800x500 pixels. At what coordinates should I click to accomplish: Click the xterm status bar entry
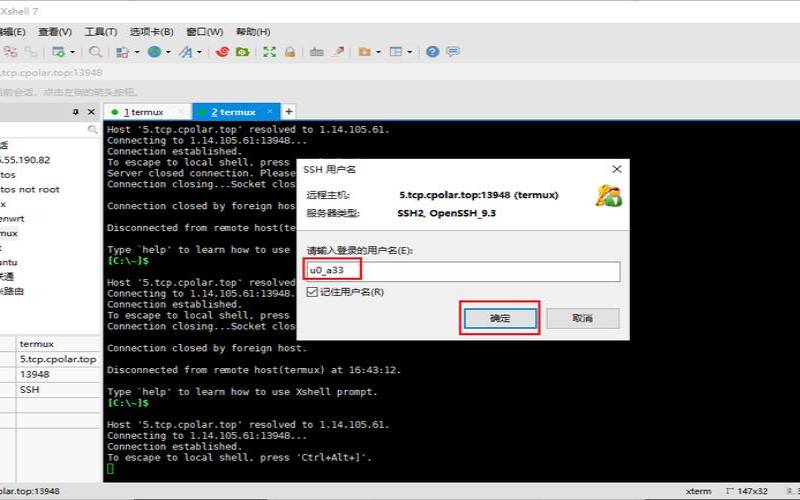[x=698, y=491]
